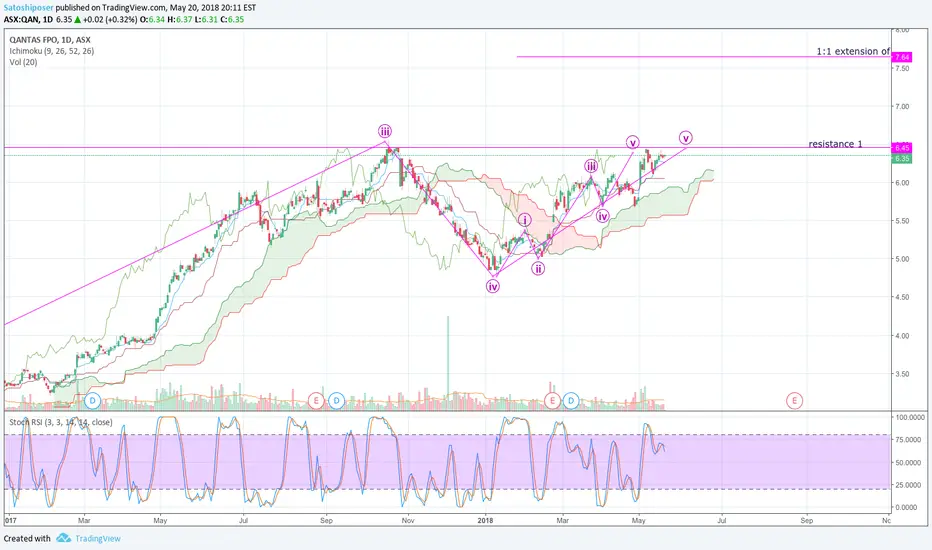The width and height of the screenshot is (932, 550).
Task: Click the 'Created with' footer text
Action: coord(27,538)
